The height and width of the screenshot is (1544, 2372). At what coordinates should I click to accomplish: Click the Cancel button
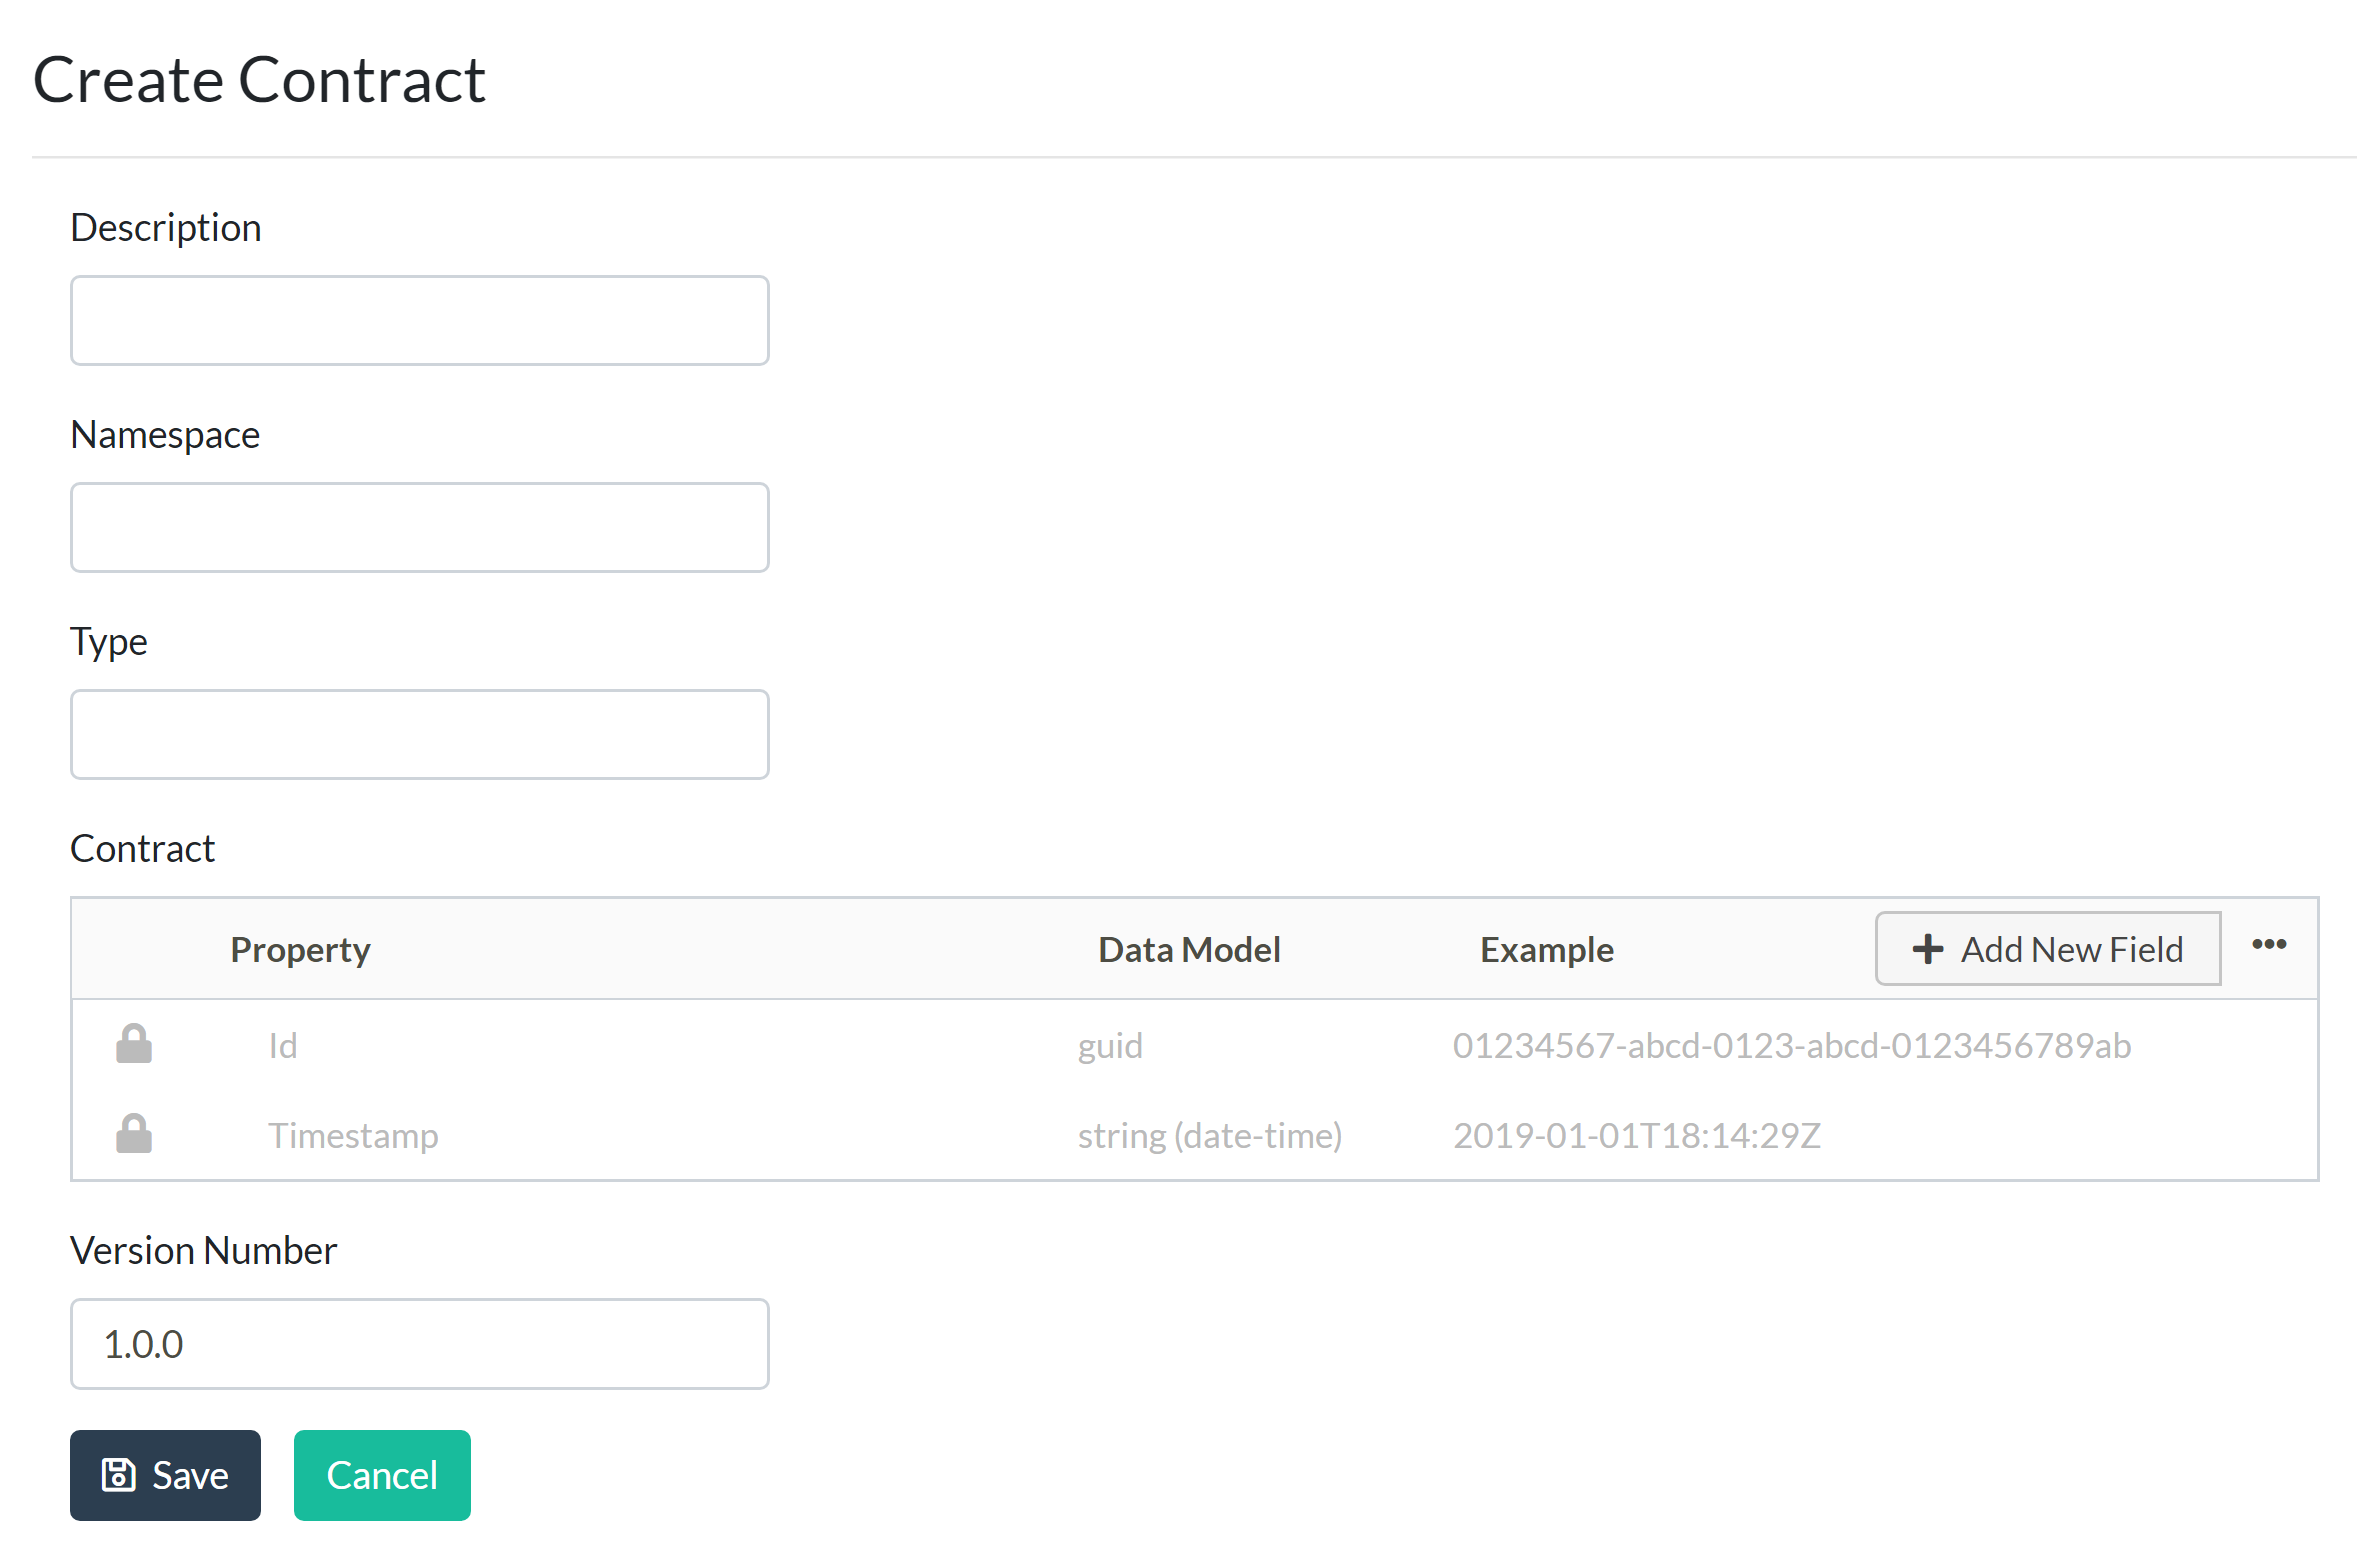(x=380, y=1475)
